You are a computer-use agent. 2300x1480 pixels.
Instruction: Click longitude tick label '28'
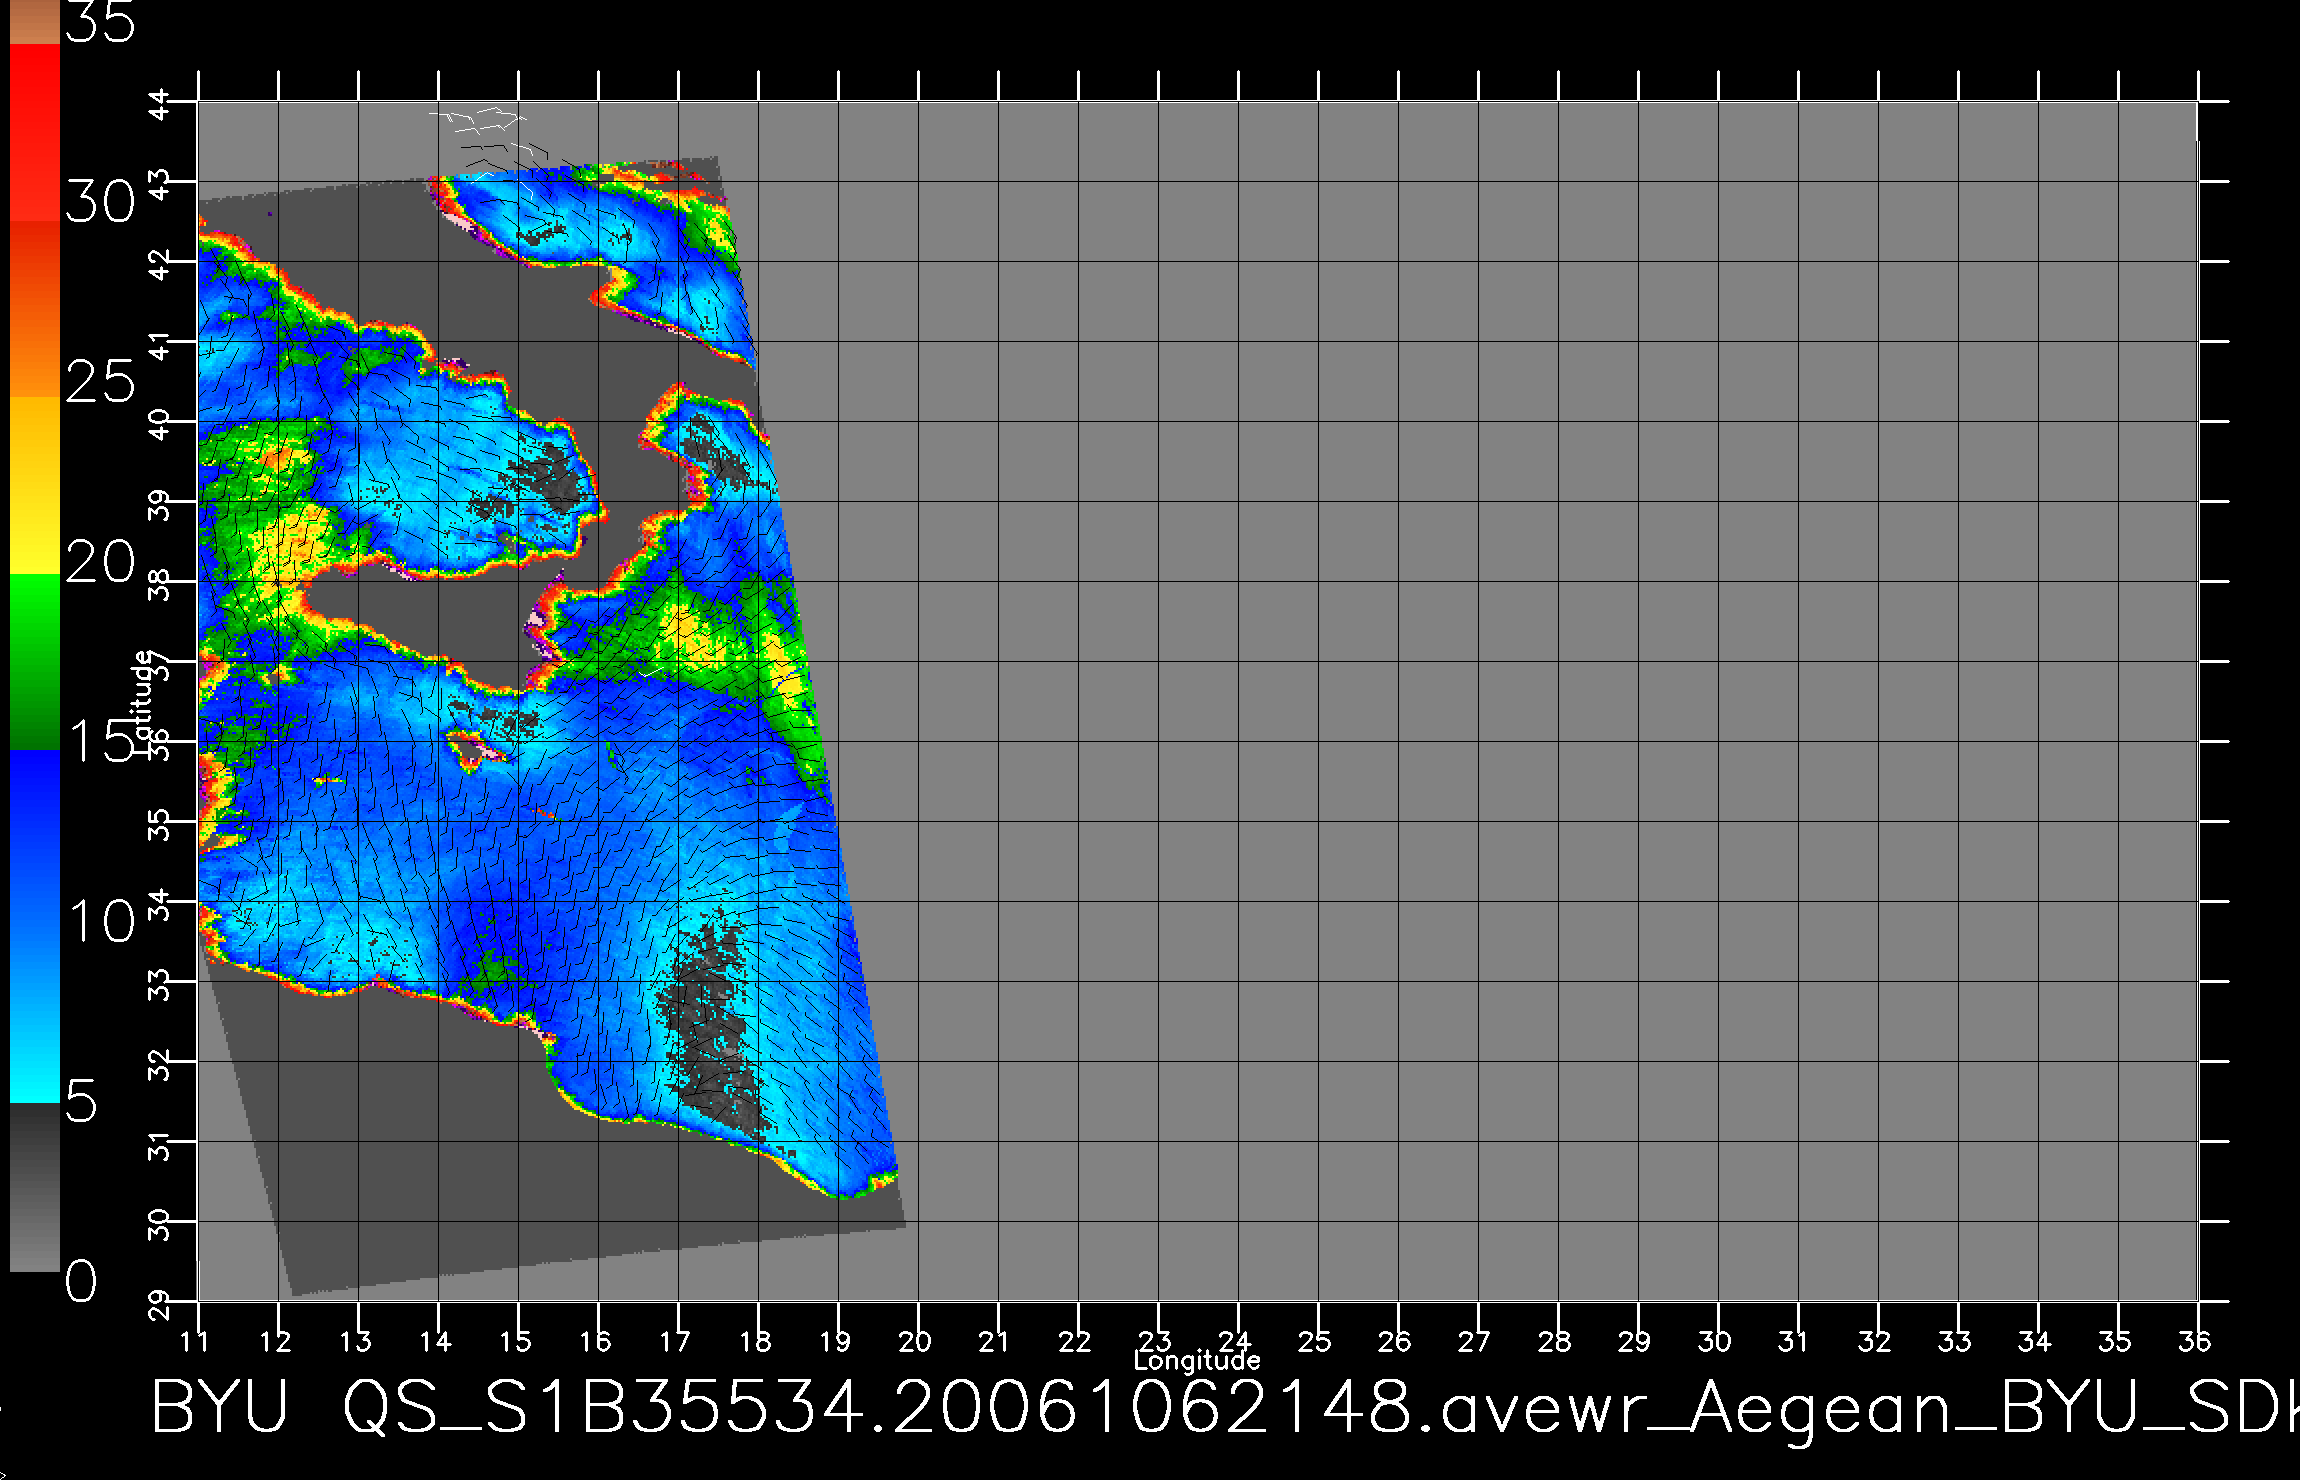pos(1555,1341)
